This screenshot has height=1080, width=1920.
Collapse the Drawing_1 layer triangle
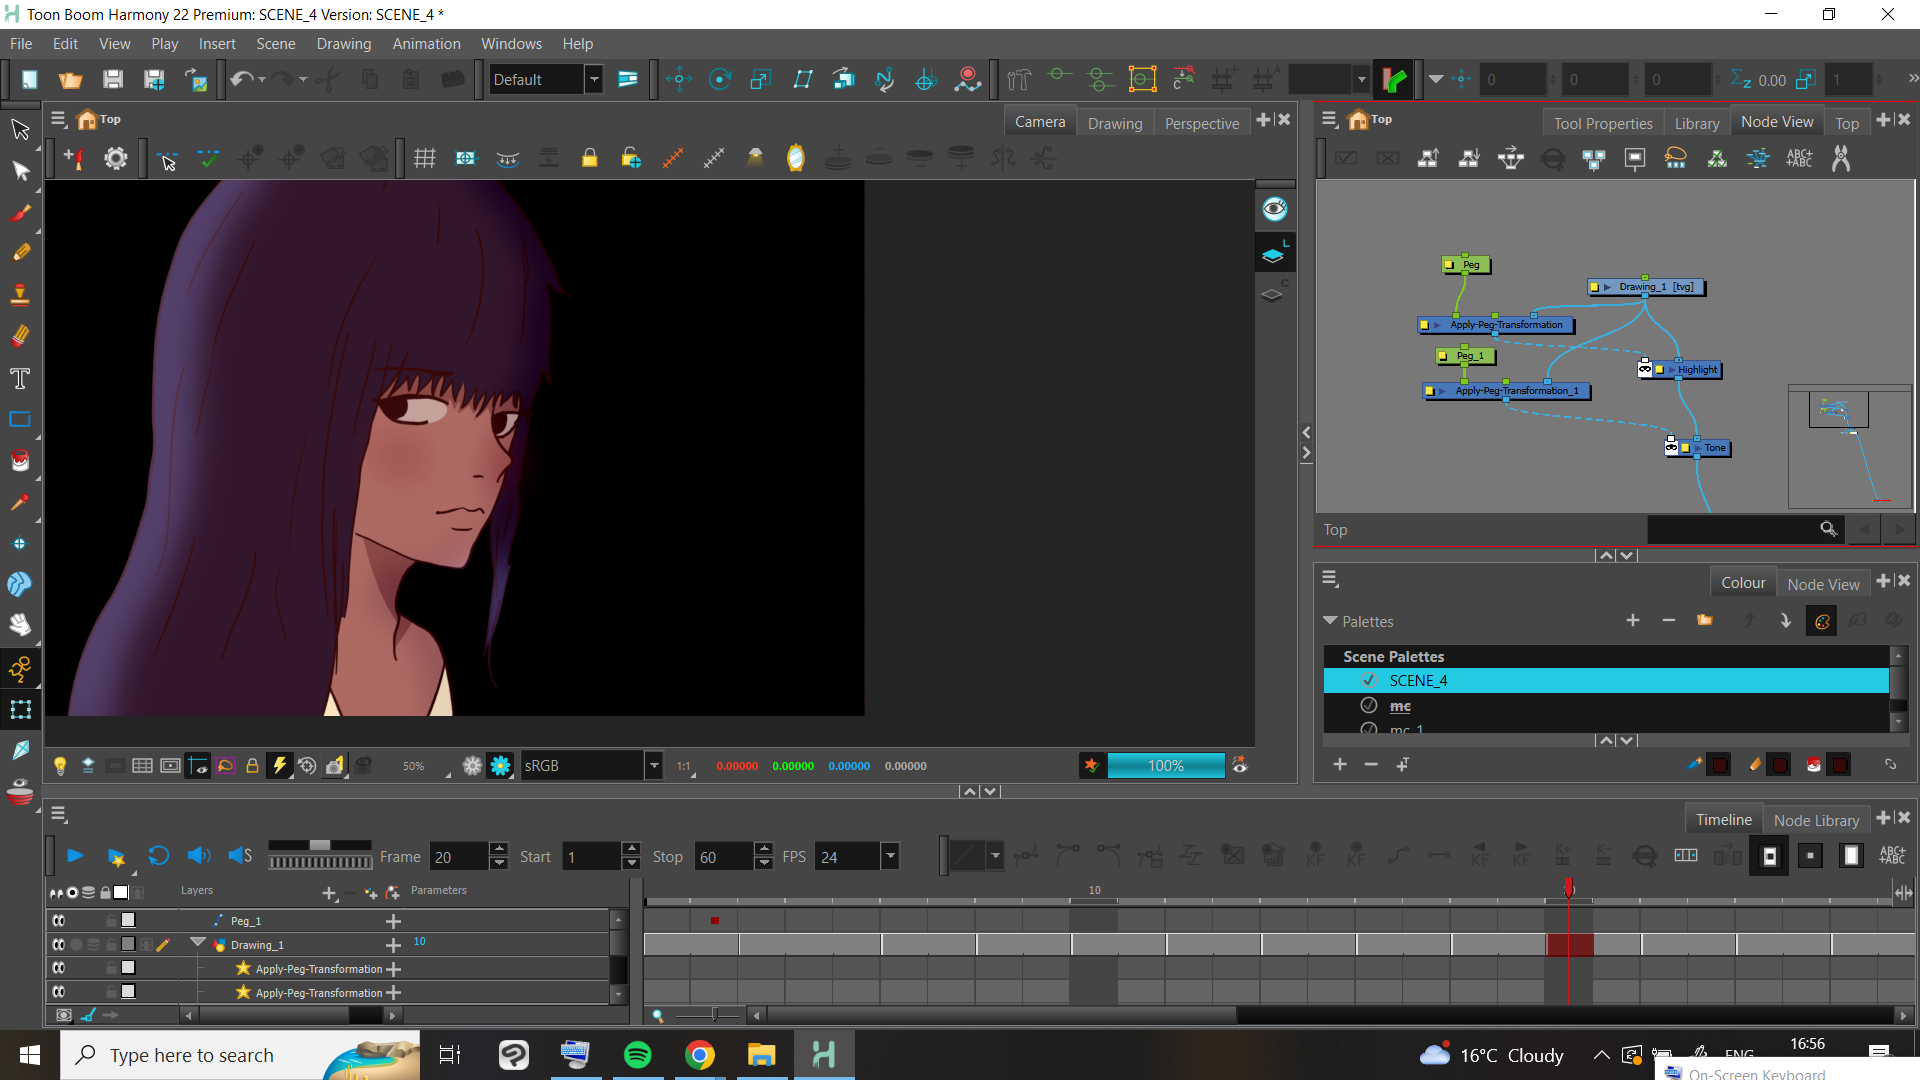pos(198,943)
